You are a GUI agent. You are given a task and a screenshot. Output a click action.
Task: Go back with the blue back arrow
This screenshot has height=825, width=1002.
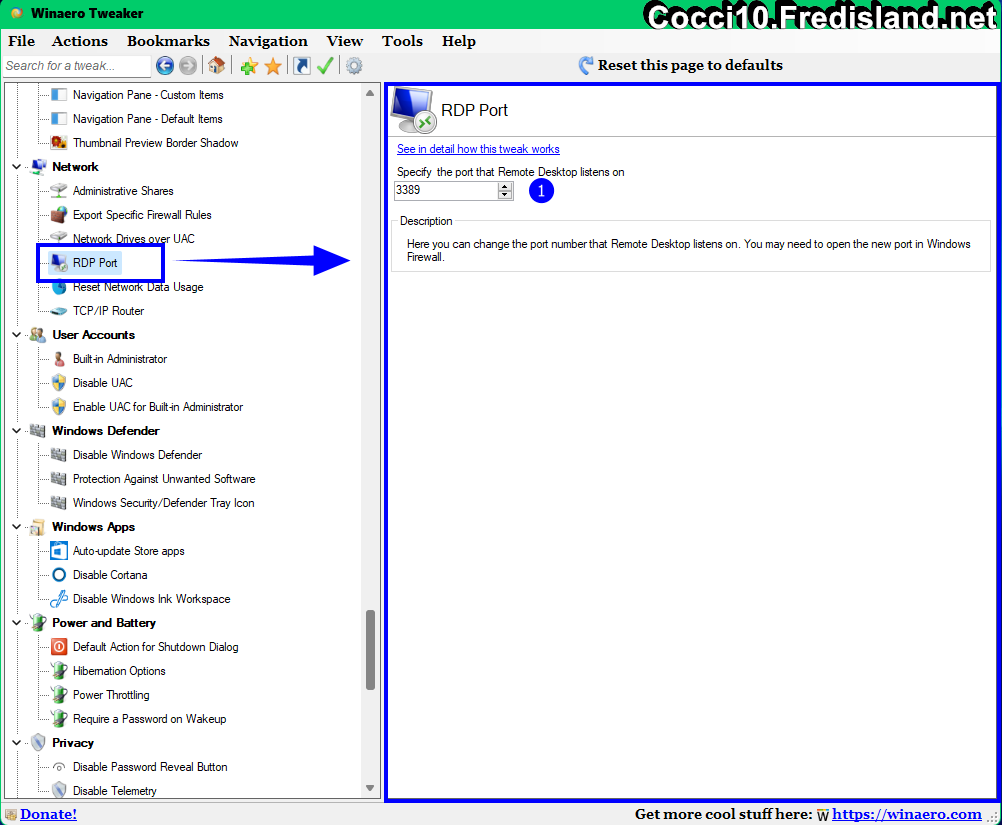[x=165, y=65]
